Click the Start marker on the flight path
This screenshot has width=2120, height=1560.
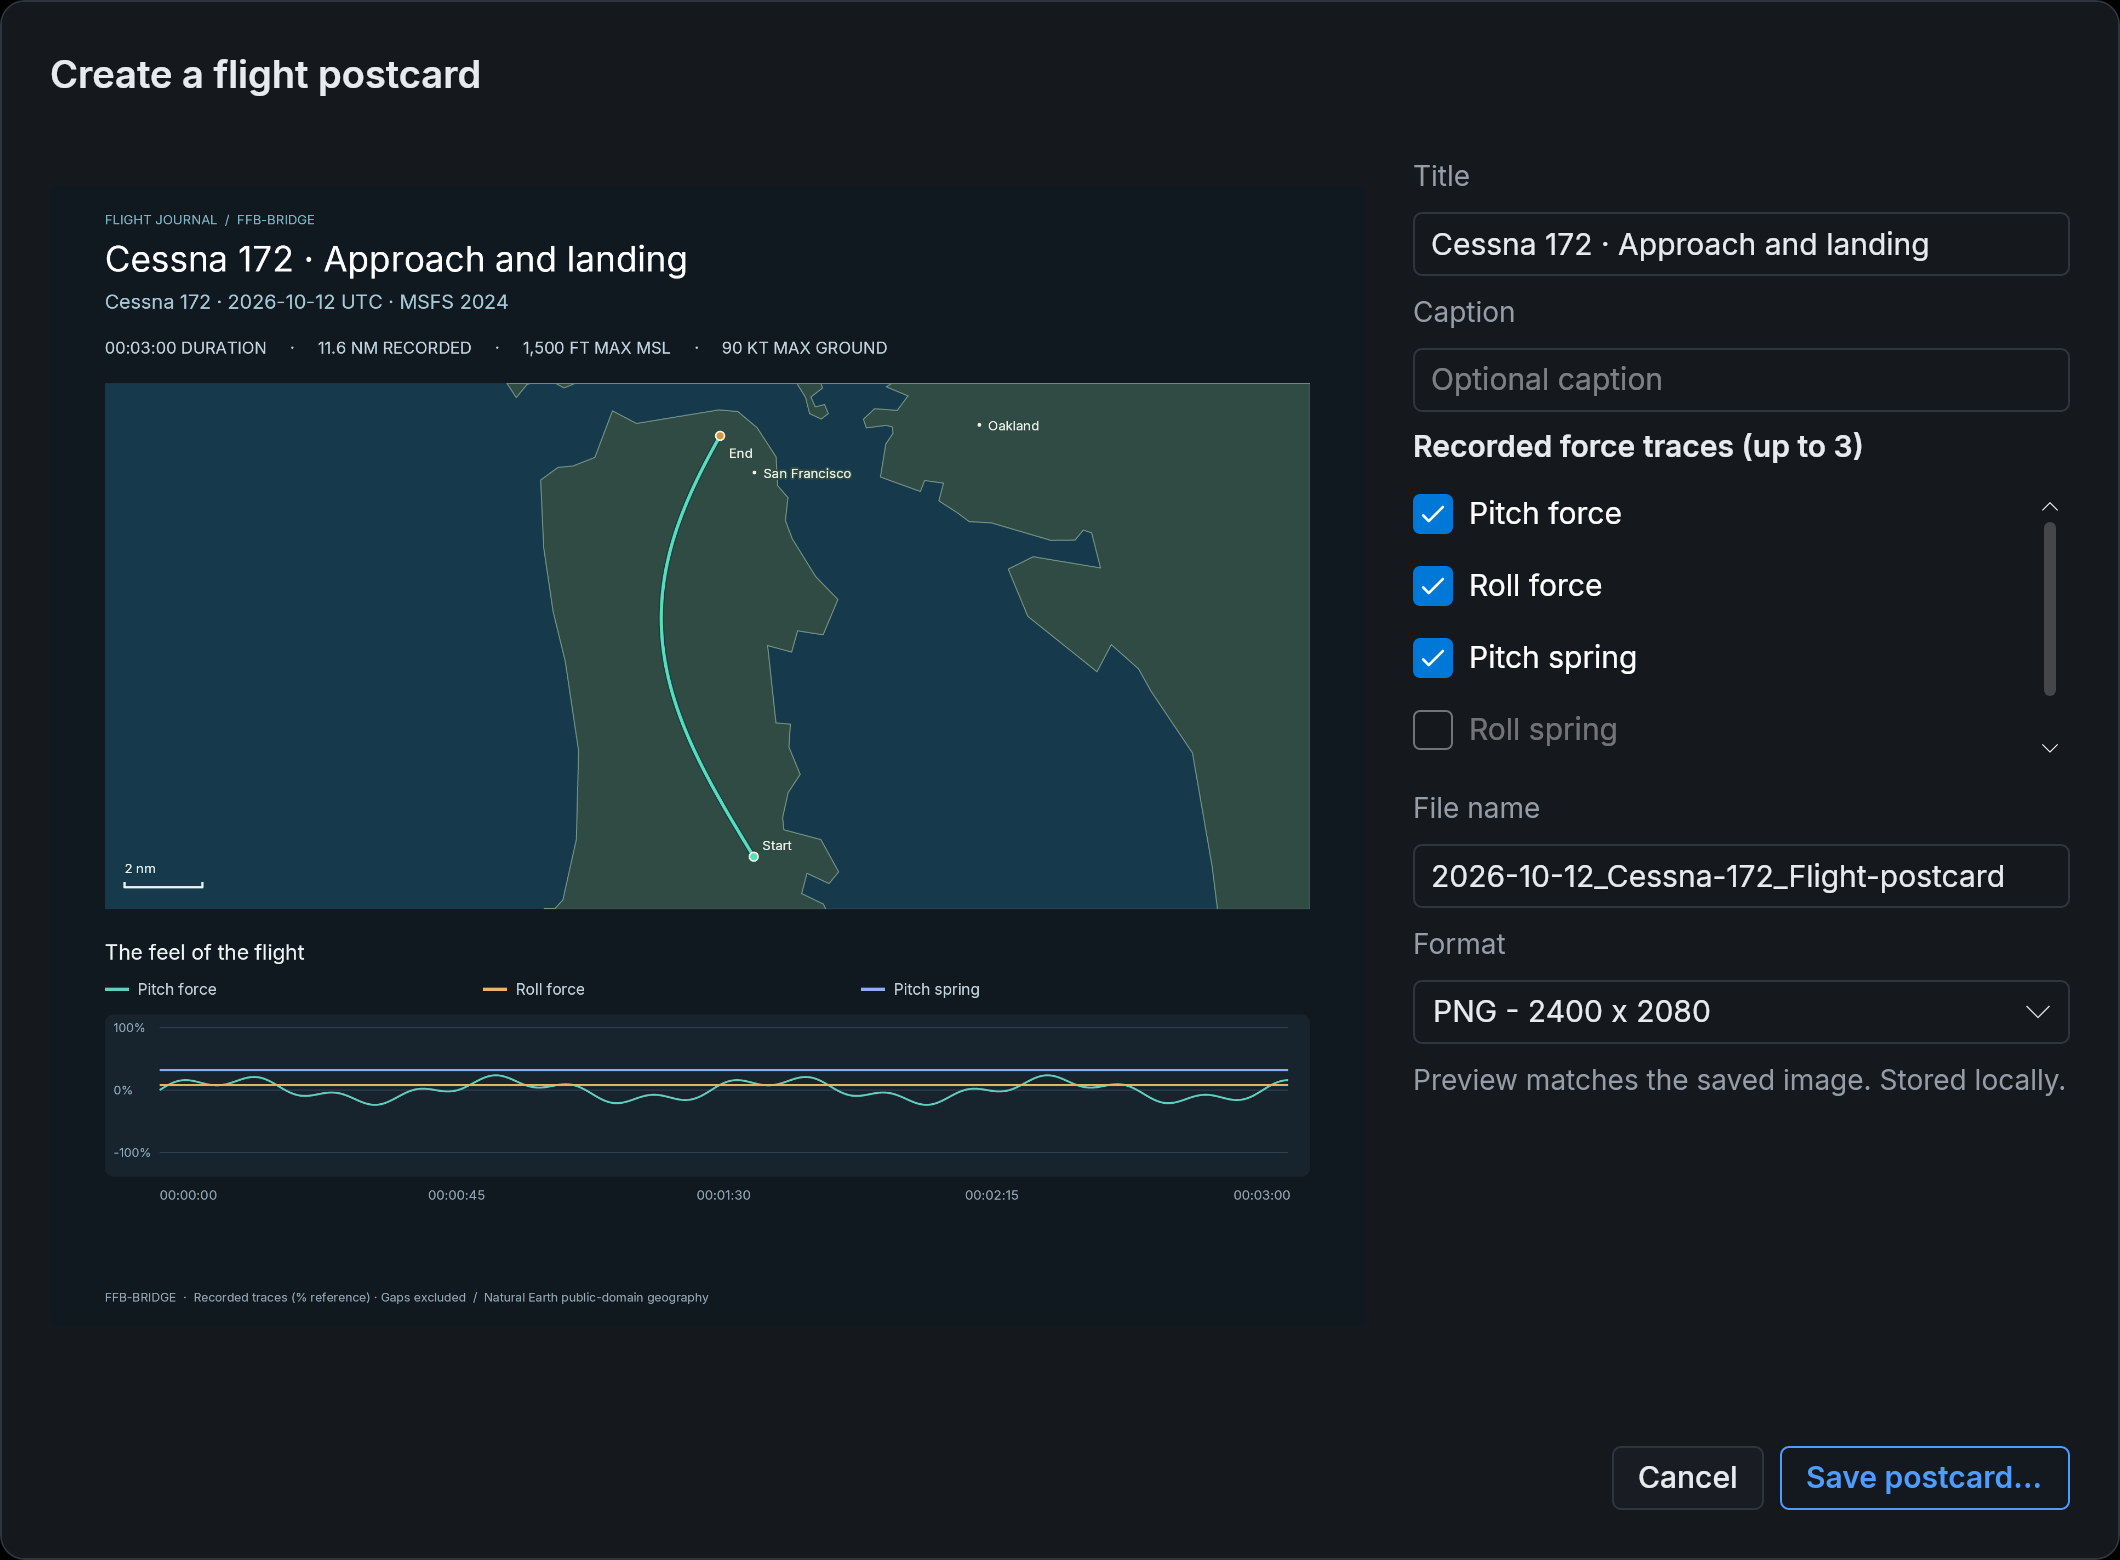pos(754,856)
